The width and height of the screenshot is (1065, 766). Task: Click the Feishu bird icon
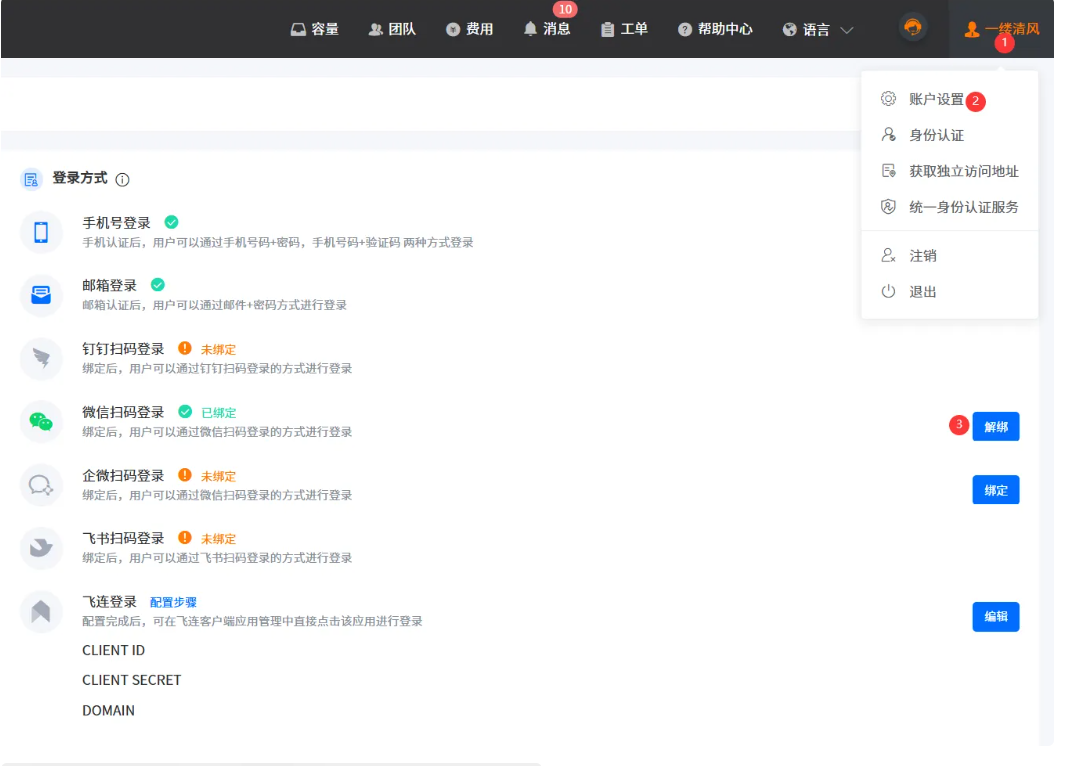41,548
